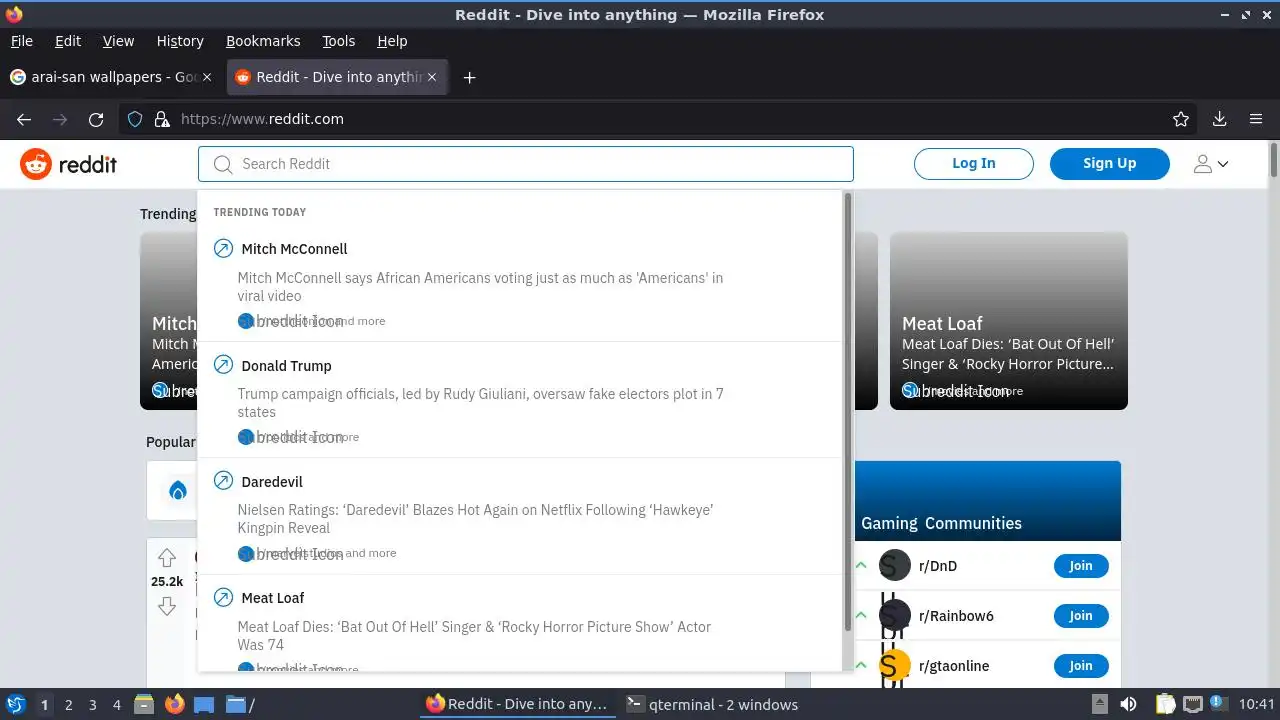Select Donald Trump trending suggestion
Image resolution: width=1280 pixels, height=720 pixels.
point(521,400)
